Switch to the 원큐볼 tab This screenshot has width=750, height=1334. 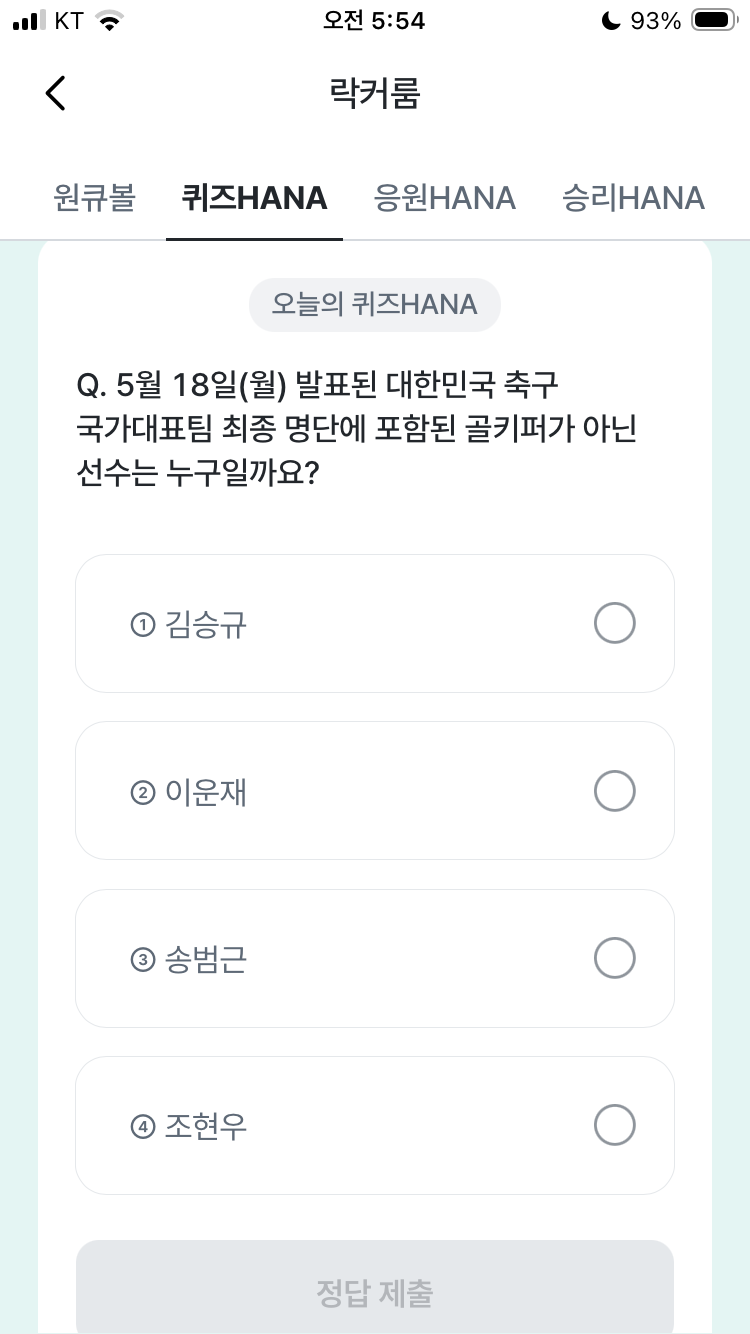93,198
